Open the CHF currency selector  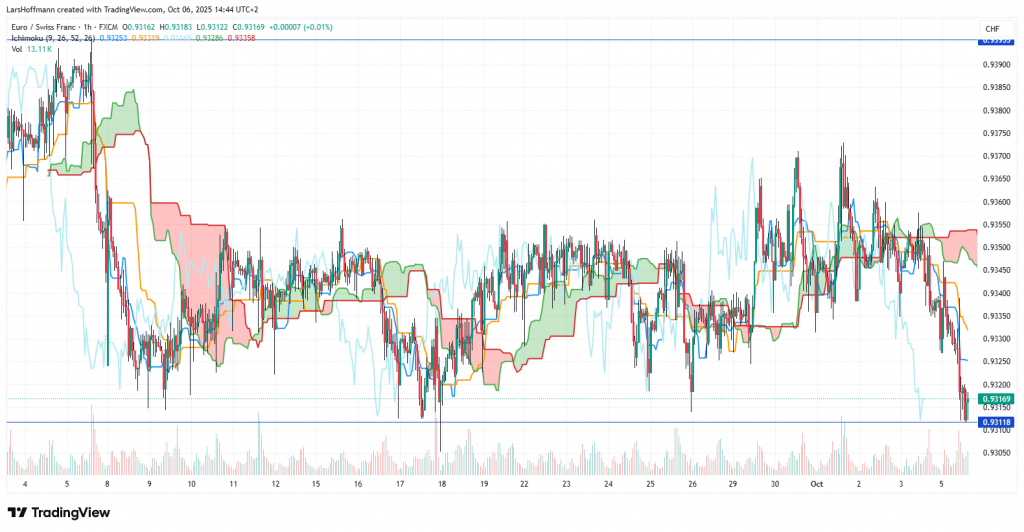click(992, 28)
